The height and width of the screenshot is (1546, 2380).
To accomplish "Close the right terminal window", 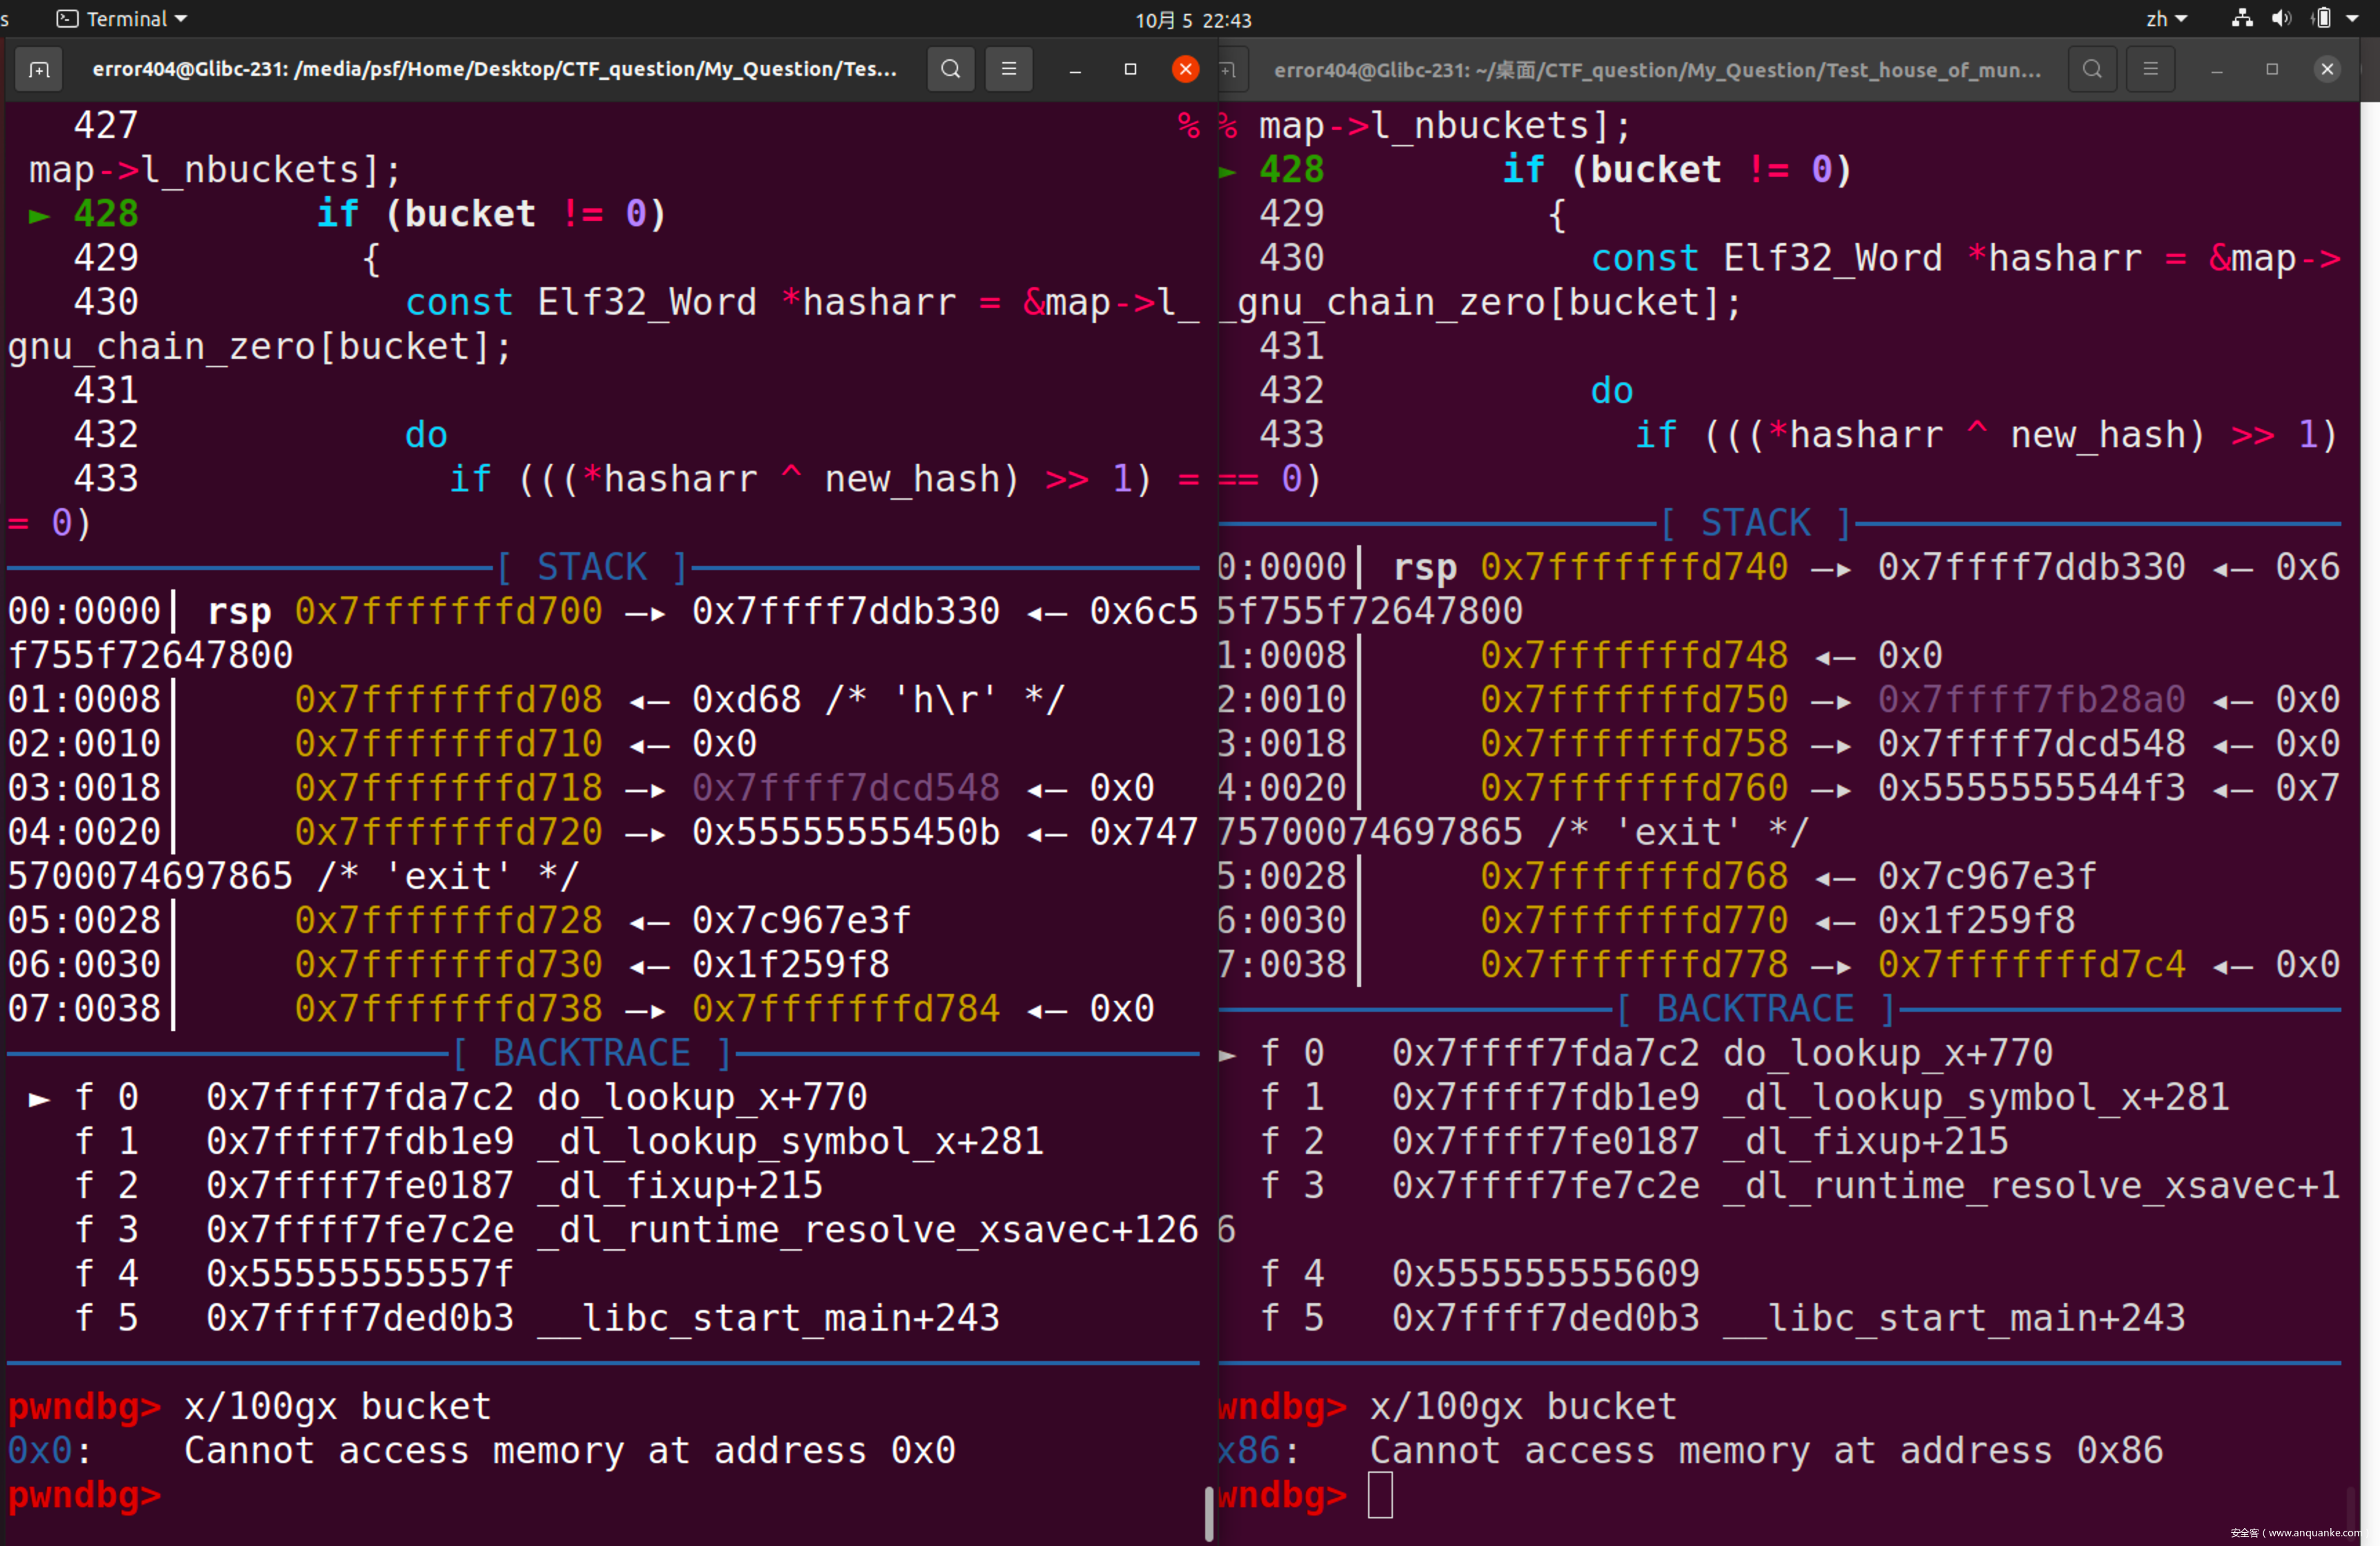I will (x=2327, y=69).
